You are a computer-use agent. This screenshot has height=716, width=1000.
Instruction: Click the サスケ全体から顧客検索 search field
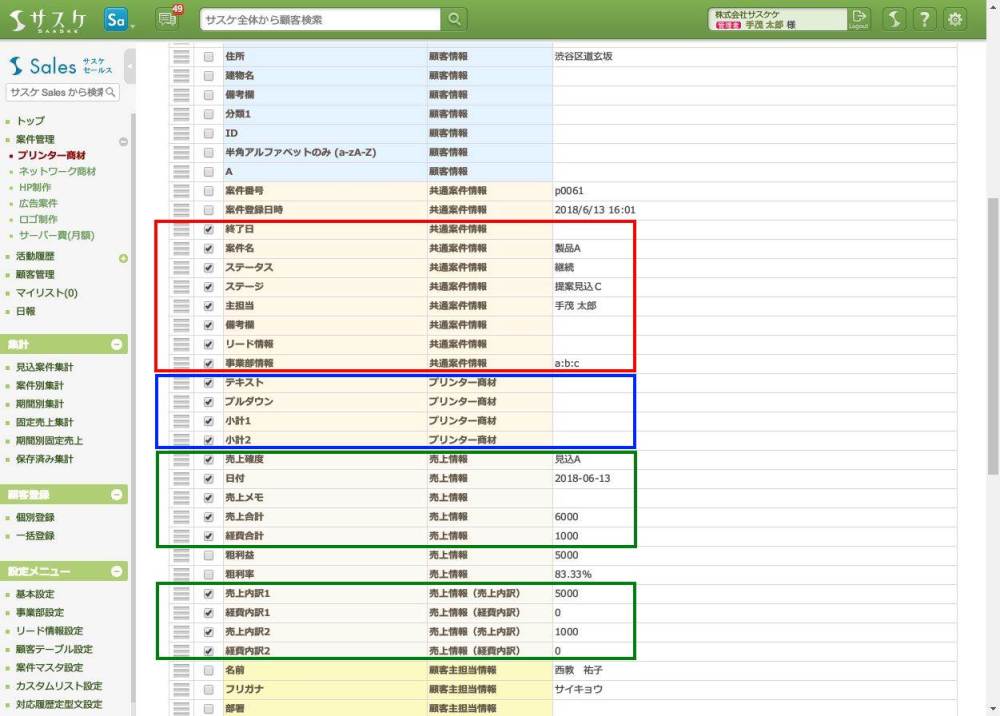pyautogui.click(x=320, y=19)
